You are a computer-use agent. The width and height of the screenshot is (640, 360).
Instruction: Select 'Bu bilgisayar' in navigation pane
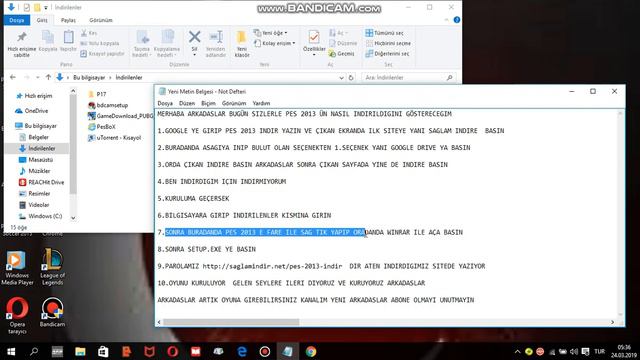(x=36, y=126)
